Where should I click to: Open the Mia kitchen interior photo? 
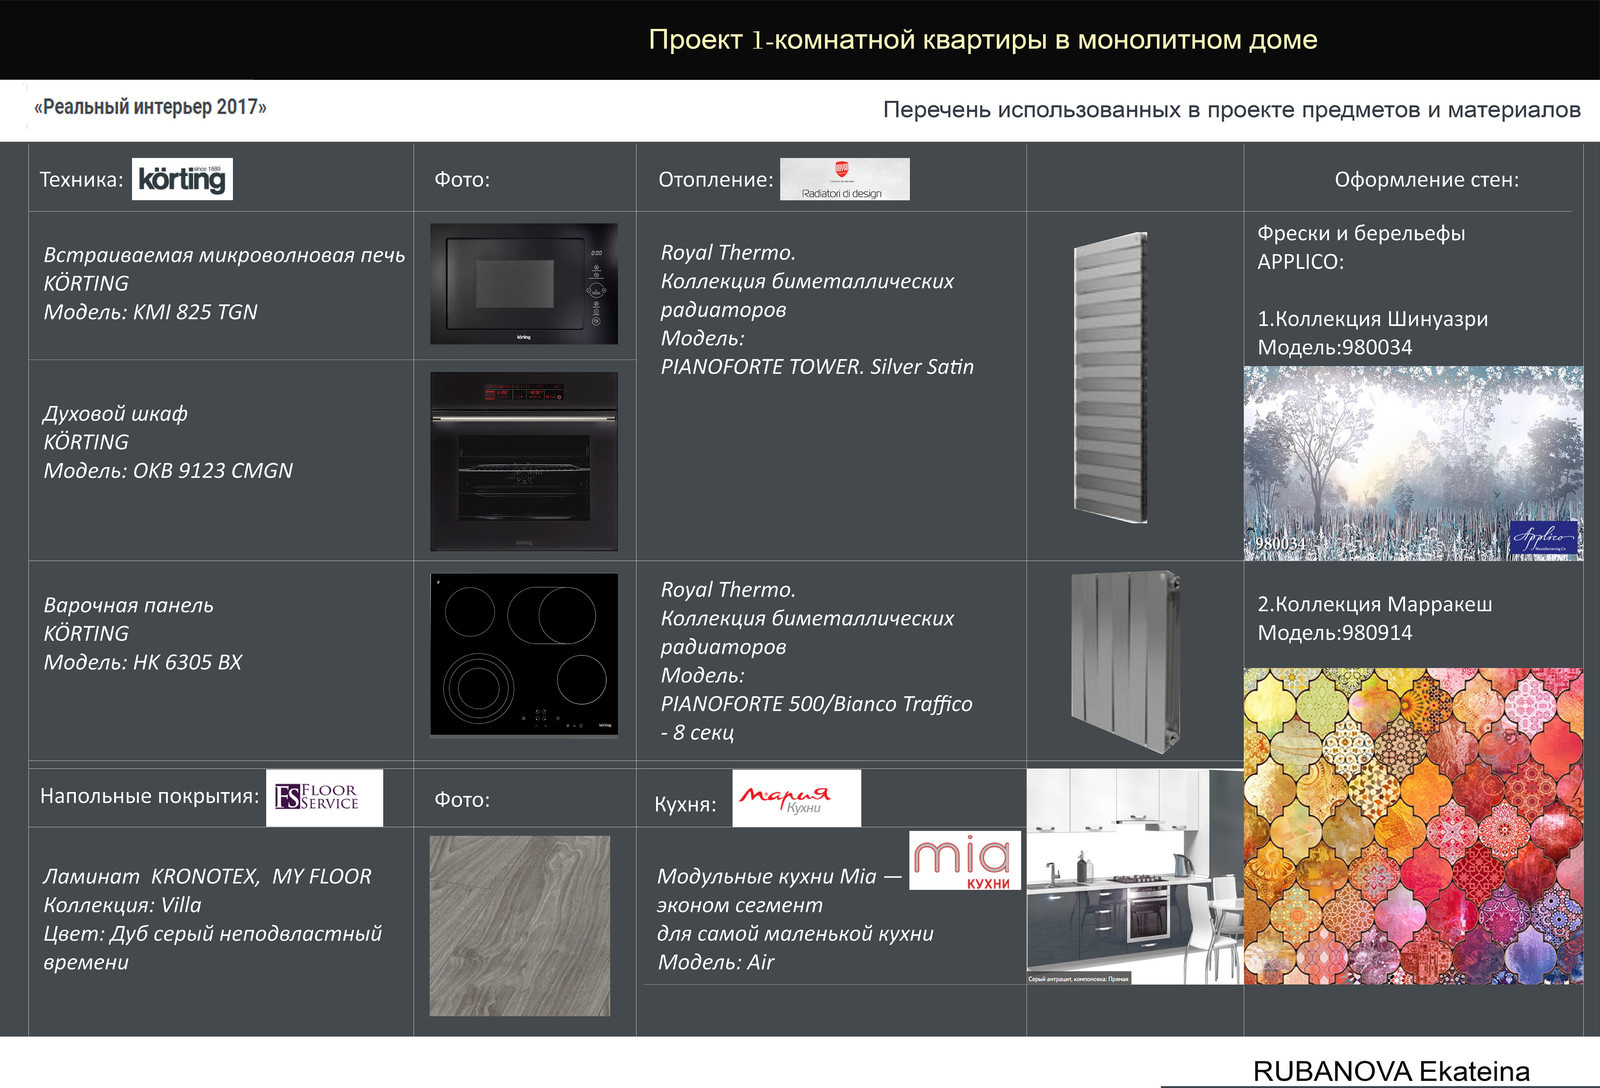[x=1135, y=877]
